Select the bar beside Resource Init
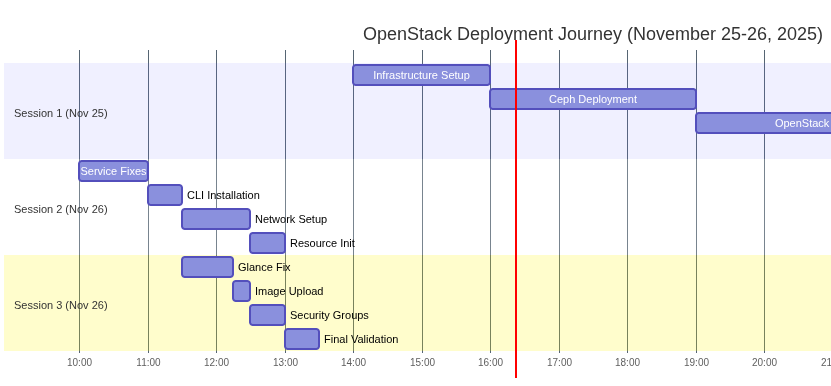The height and width of the screenshot is (386, 831). (268, 243)
